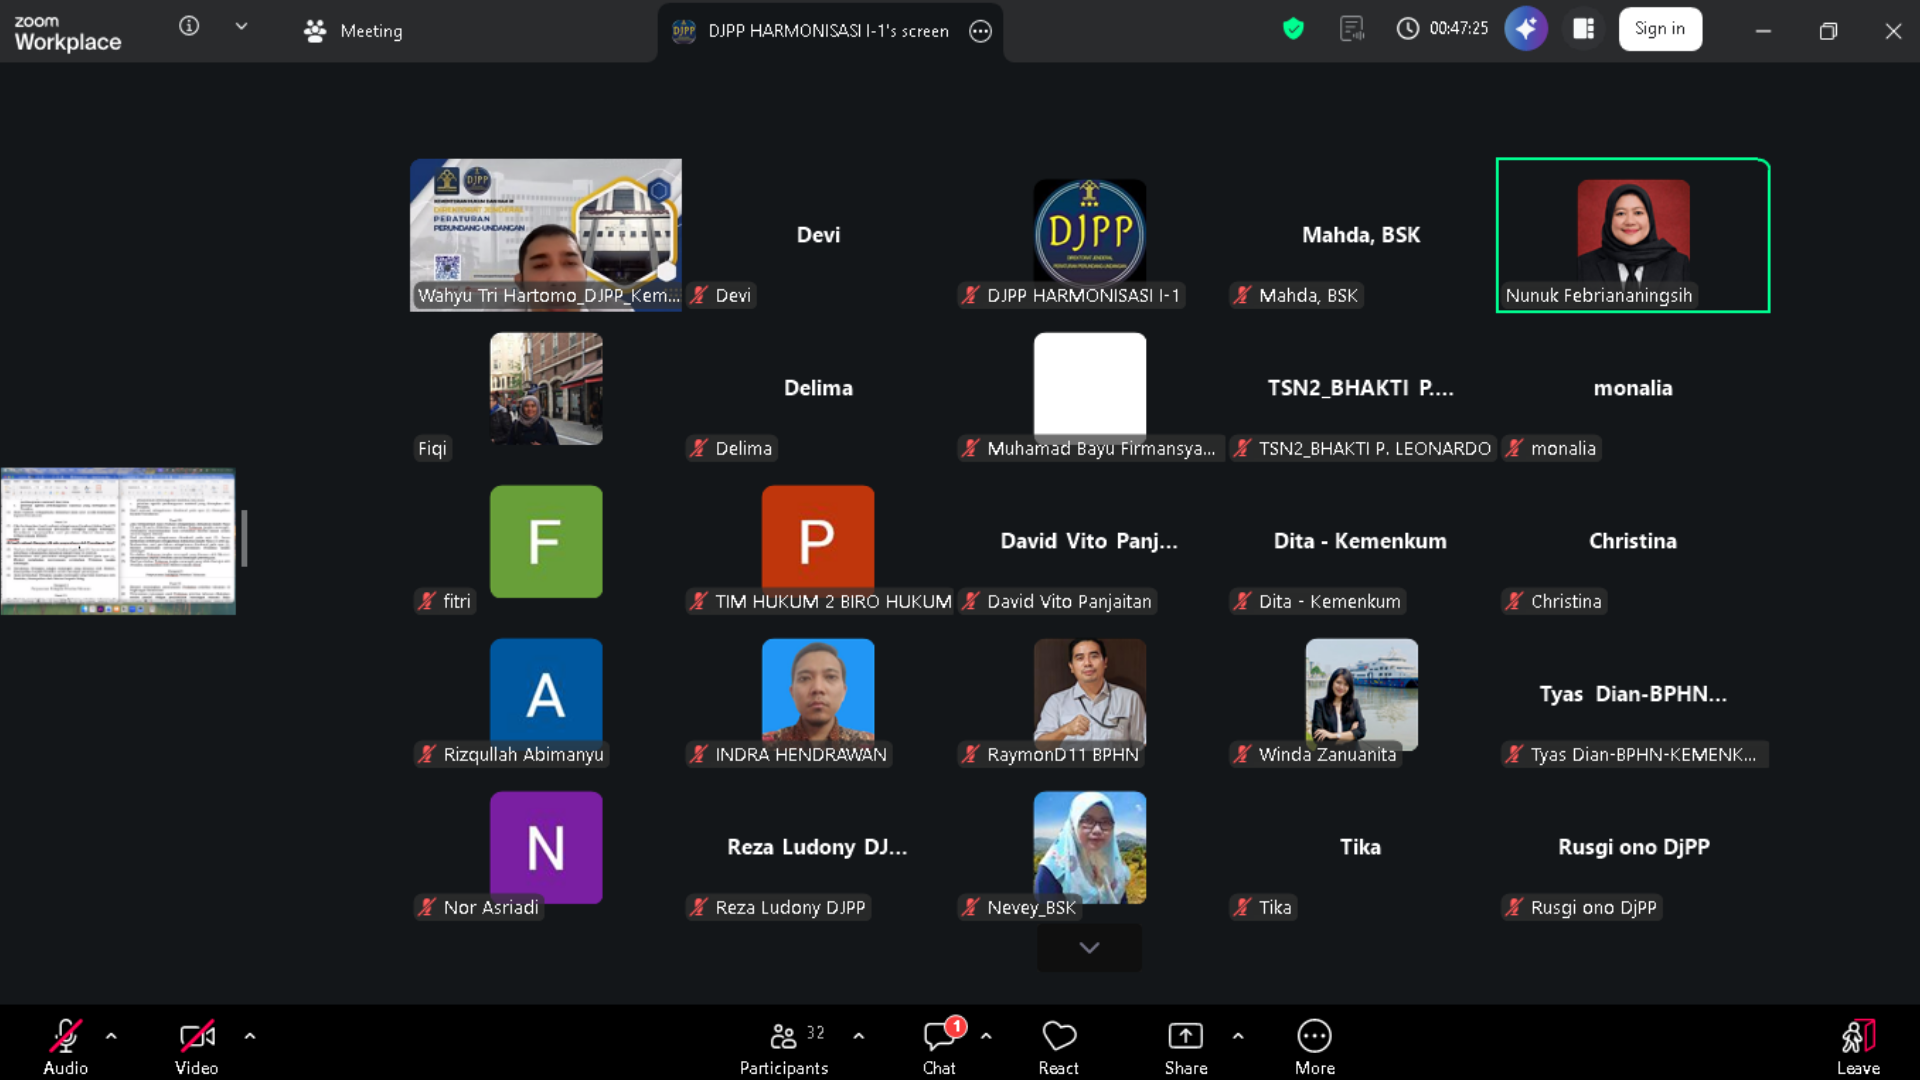Click the Sign in button

point(1660,29)
